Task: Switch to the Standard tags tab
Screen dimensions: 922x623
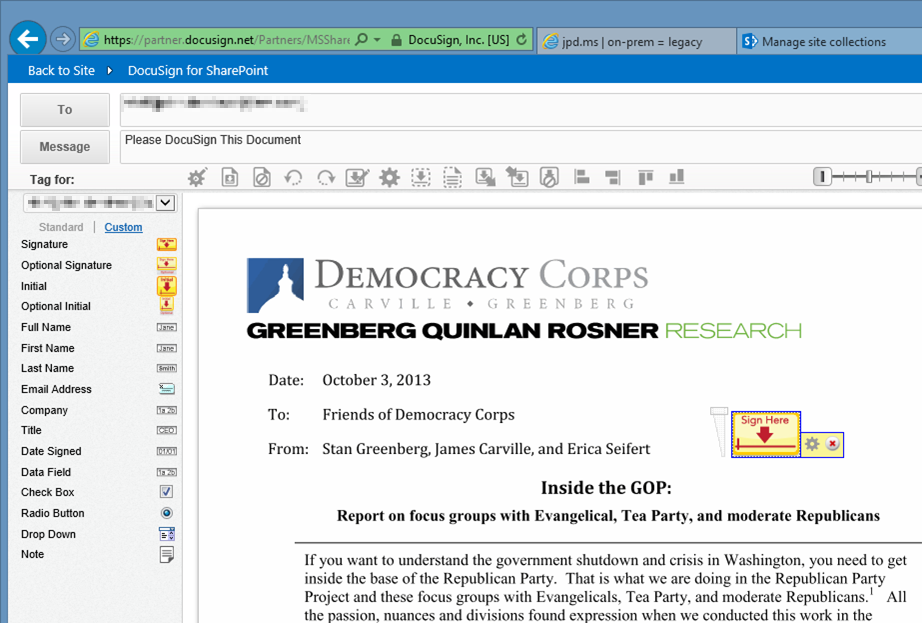Action: 61,227
